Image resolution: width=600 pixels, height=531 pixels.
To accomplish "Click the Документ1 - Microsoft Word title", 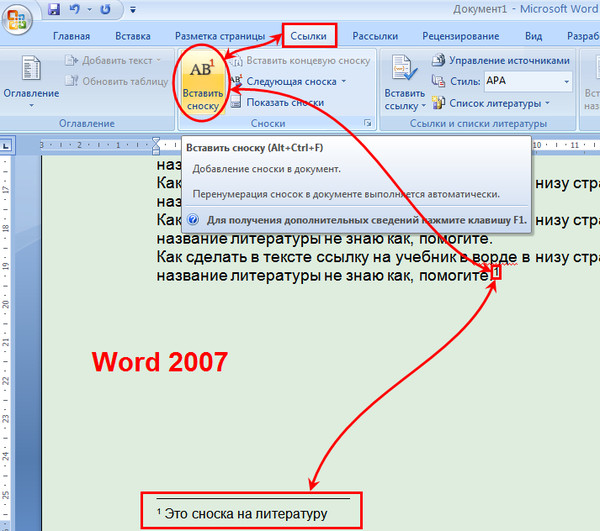I will [526, 8].
